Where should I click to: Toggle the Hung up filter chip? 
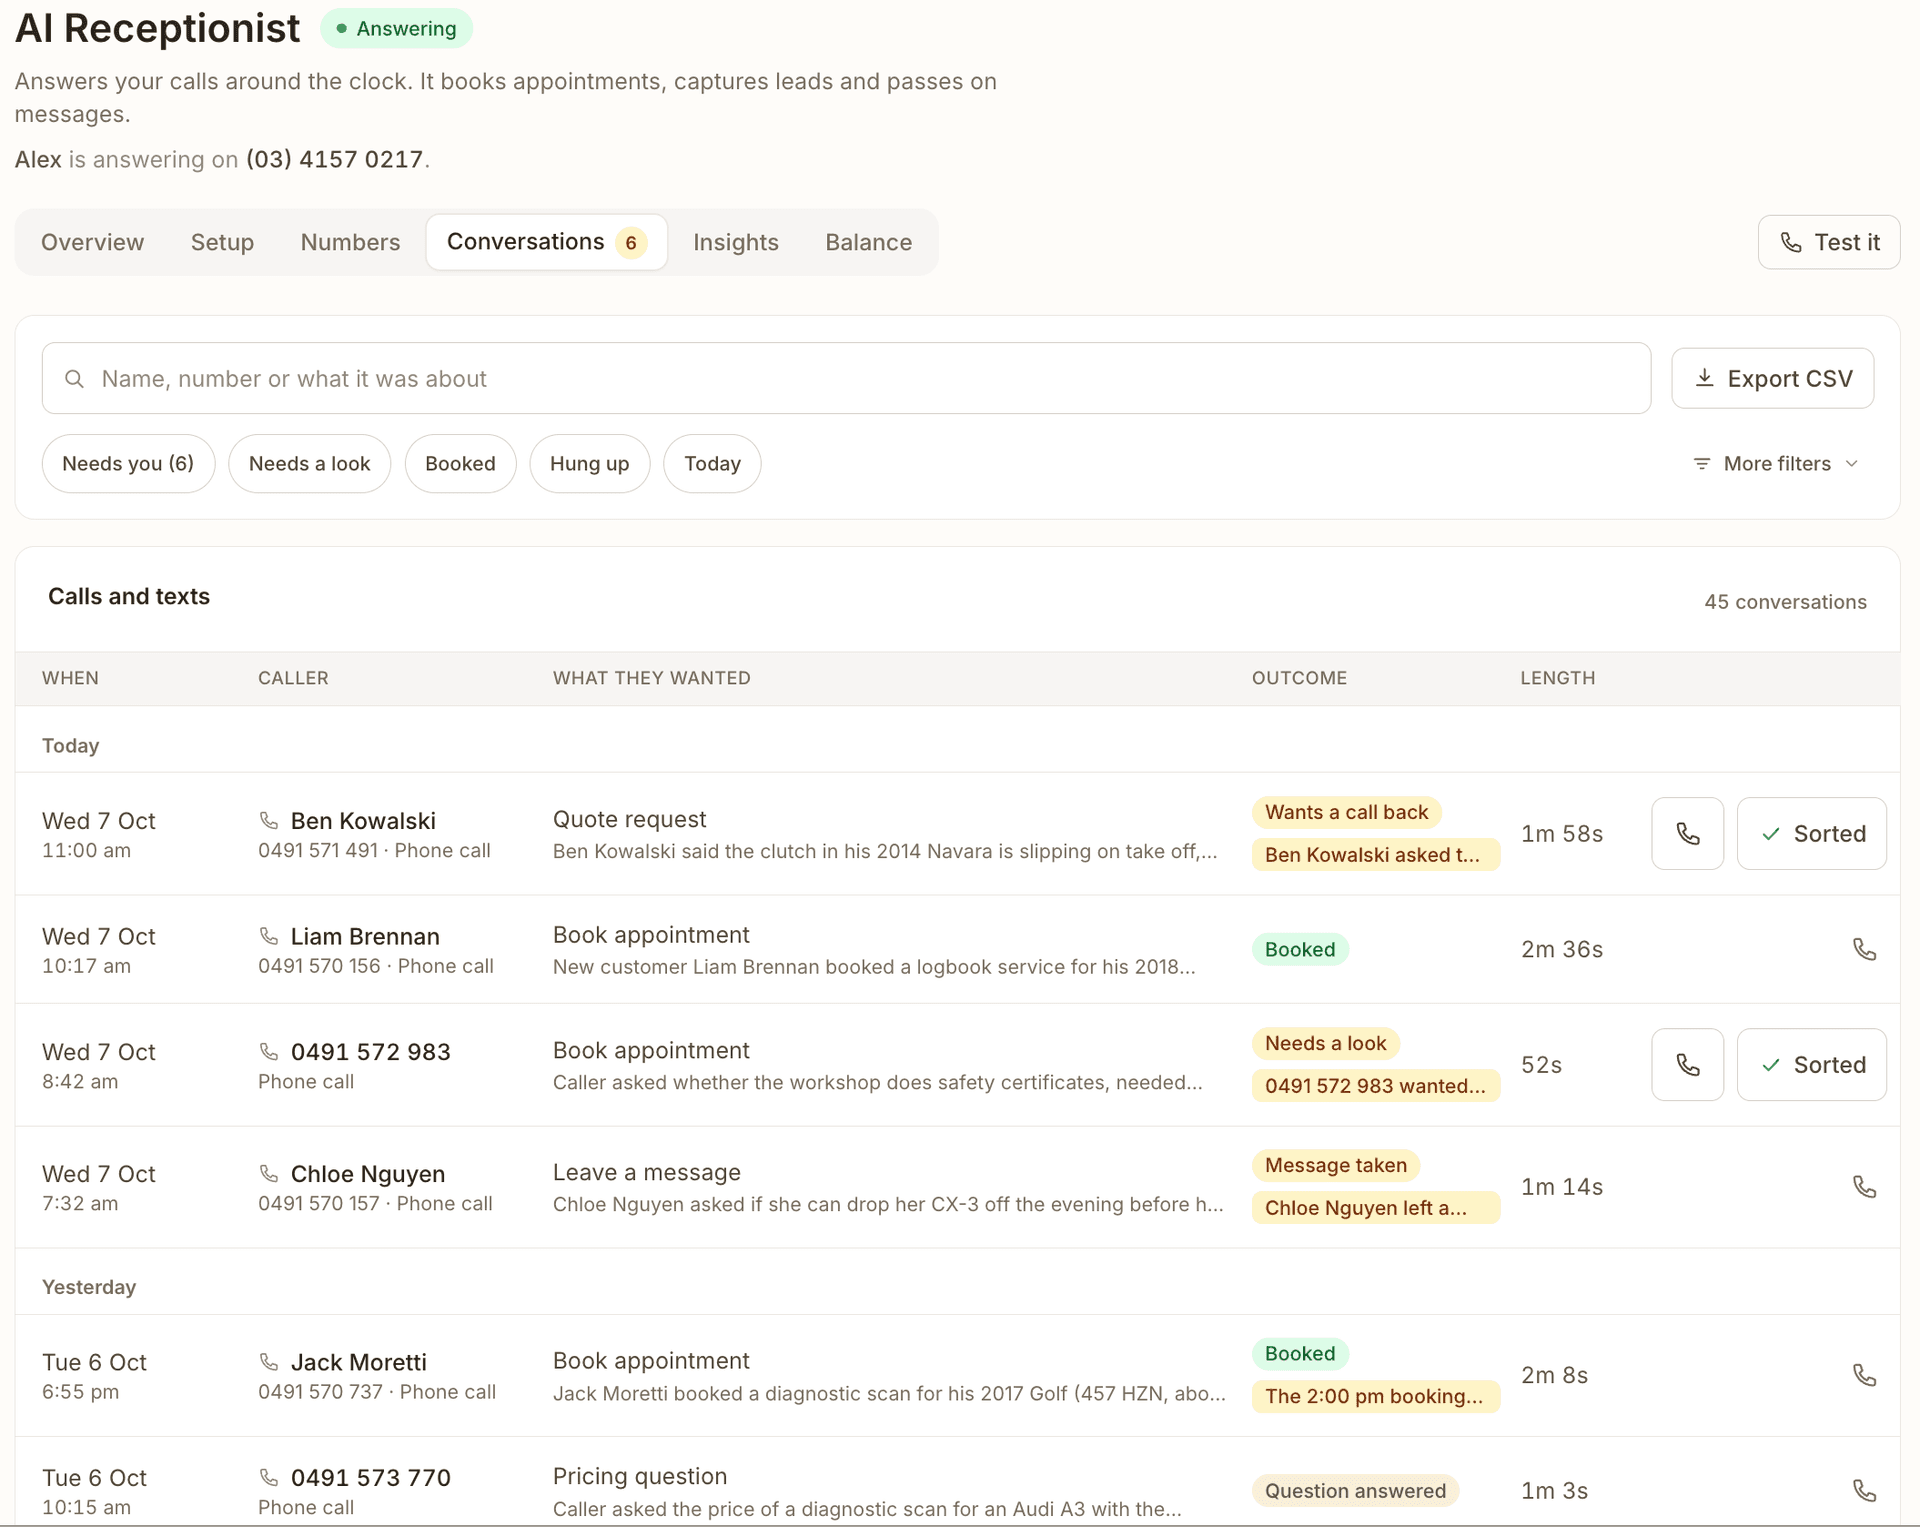[589, 463]
